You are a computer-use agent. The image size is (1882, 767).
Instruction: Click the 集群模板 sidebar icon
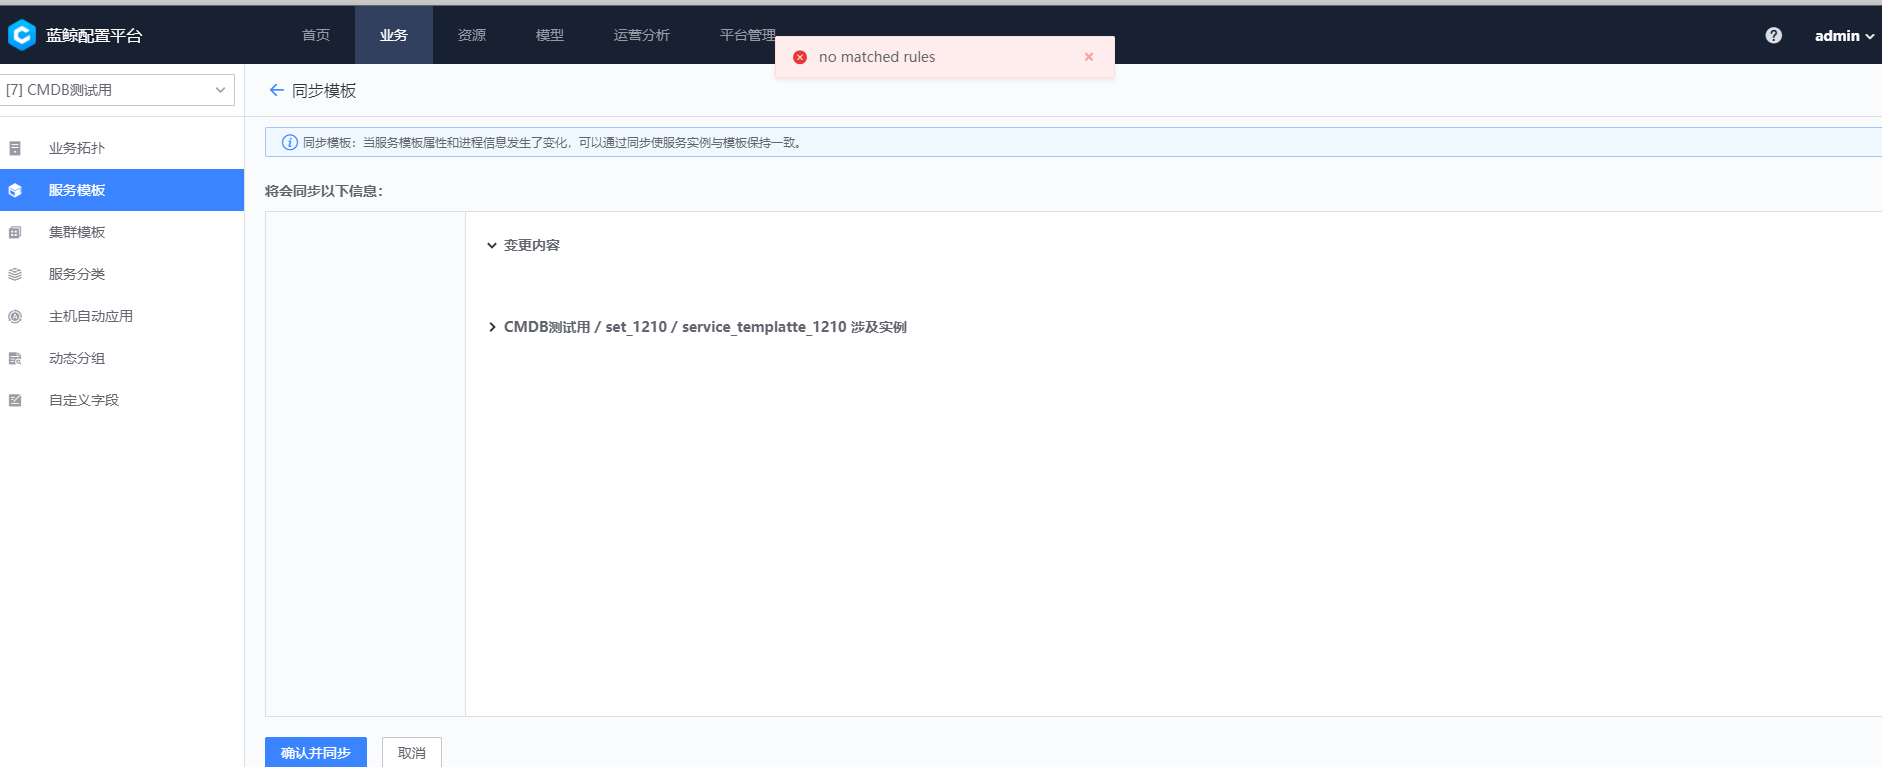tap(15, 232)
